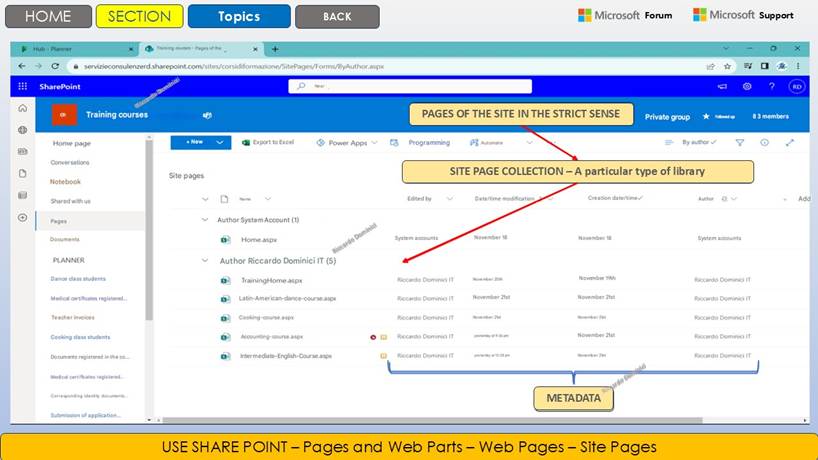Open the SharePoint app launcher waffle
The image size is (818, 460).
(22, 87)
